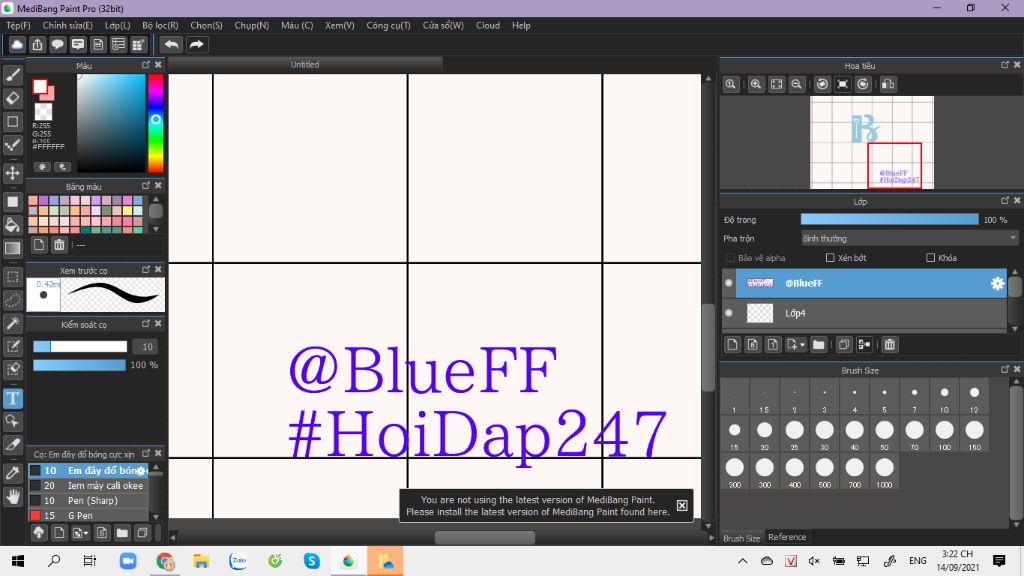Screen dimensions: 1024x576
Task: Enable the Xén bớt checkbox
Action: click(x=830, y=258)
